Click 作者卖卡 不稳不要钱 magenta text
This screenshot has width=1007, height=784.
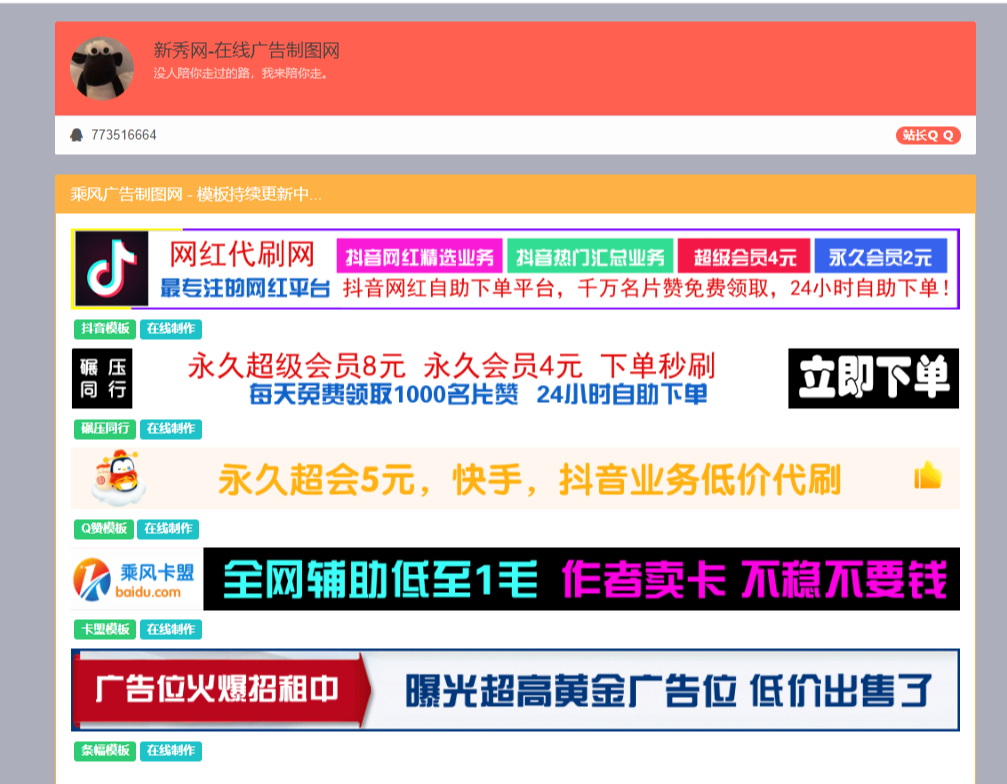754,580
